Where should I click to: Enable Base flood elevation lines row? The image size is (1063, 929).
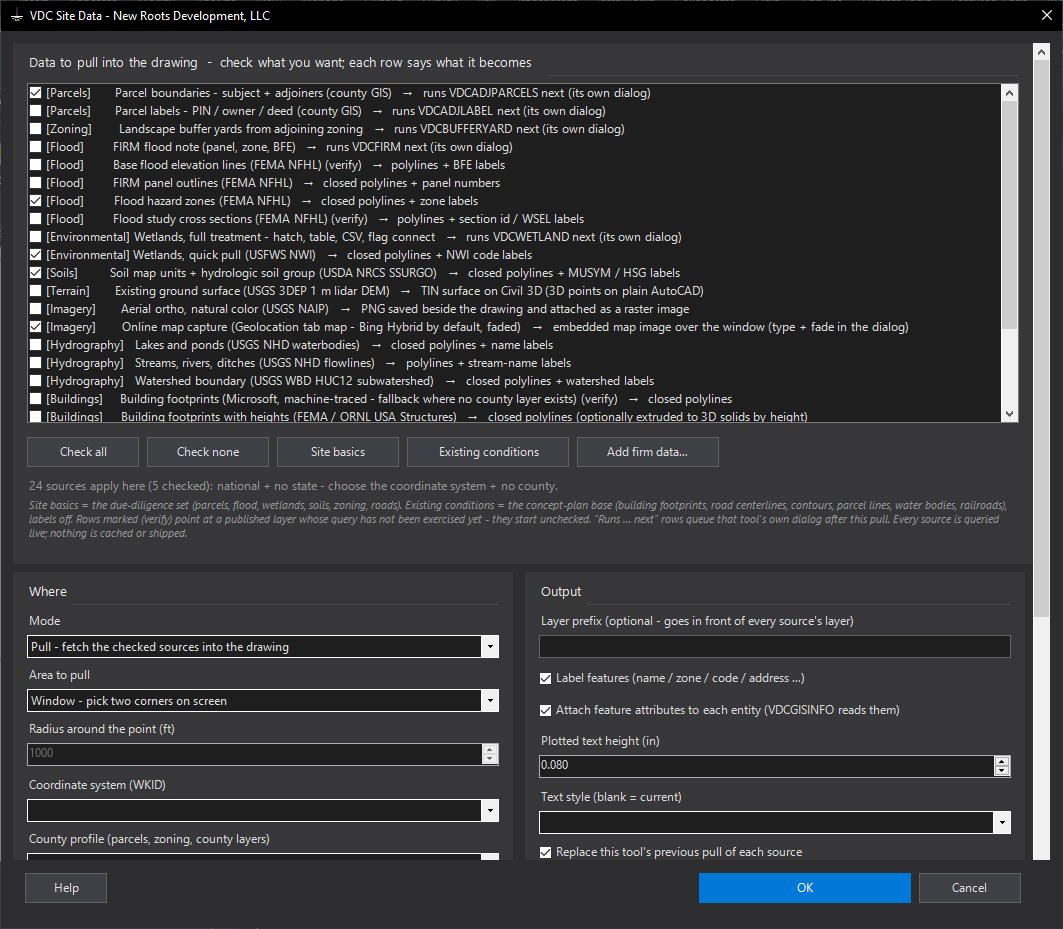point(35,165)
